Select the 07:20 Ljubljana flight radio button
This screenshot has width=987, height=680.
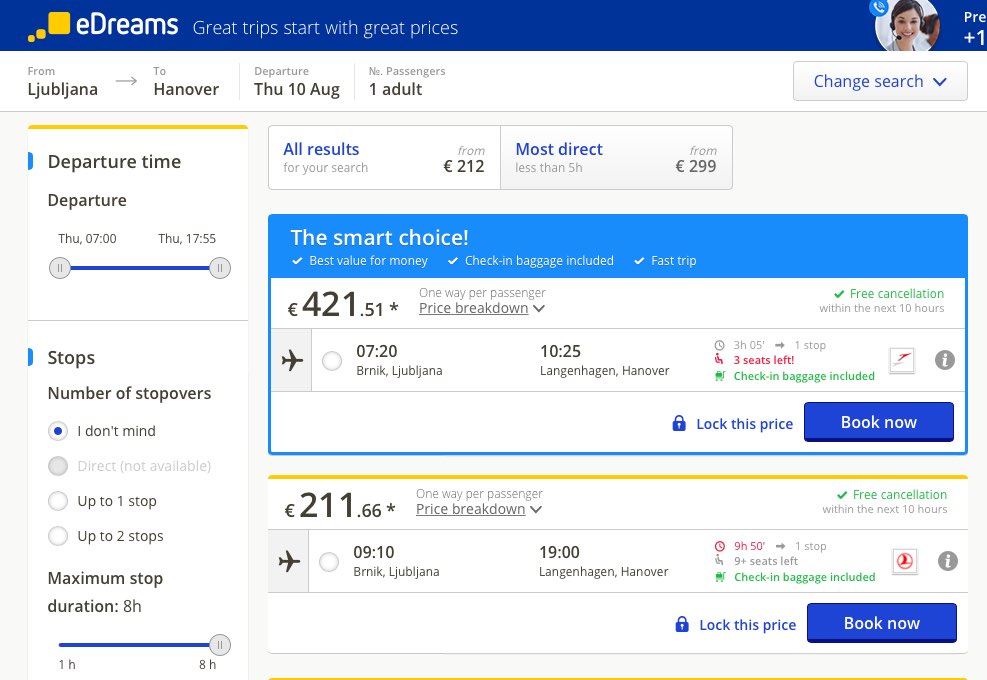coord(332,361)
